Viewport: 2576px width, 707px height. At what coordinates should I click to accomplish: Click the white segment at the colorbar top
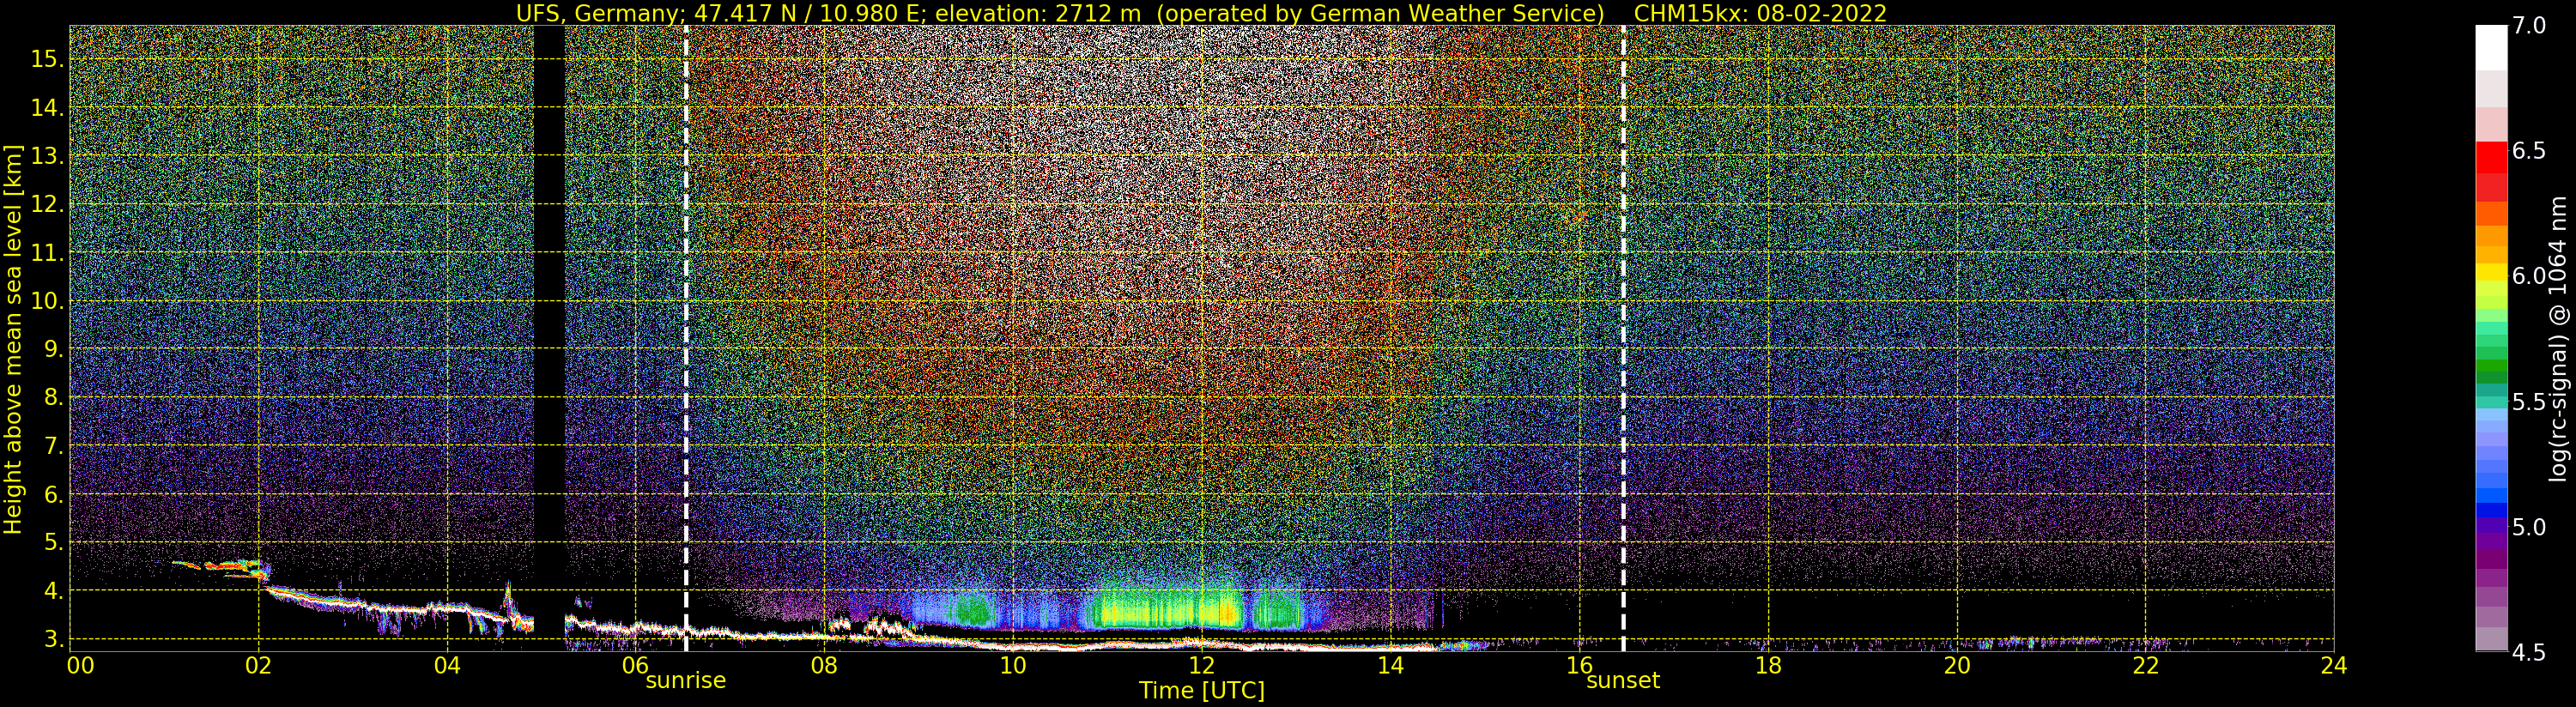2491,48
